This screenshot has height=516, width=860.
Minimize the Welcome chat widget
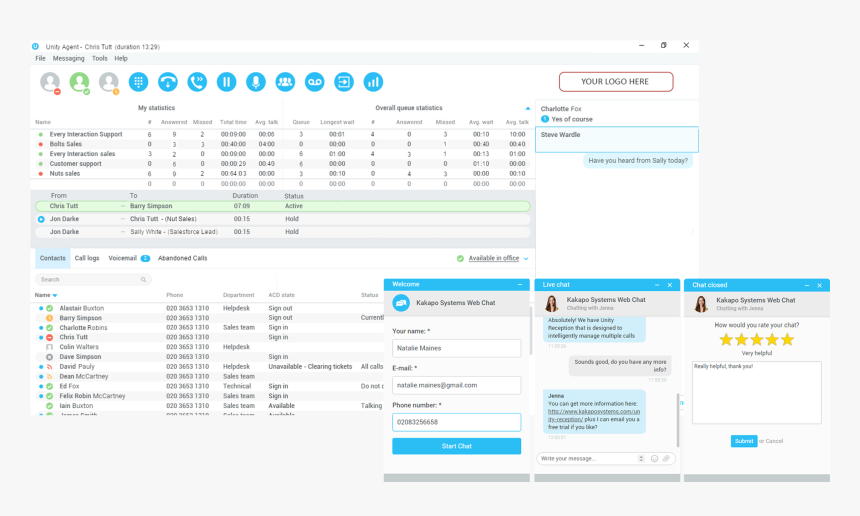(519, 285)
